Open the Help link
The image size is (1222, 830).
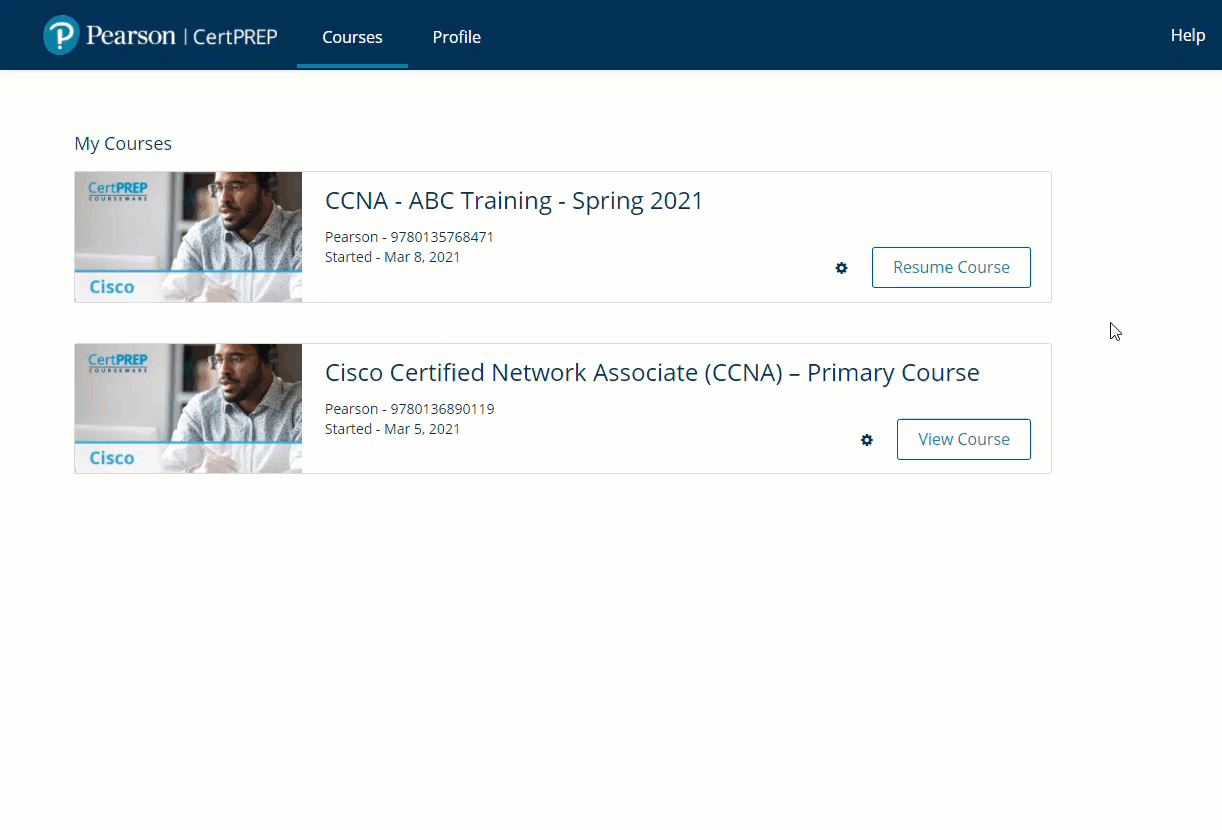click(x=1187, y=35)
